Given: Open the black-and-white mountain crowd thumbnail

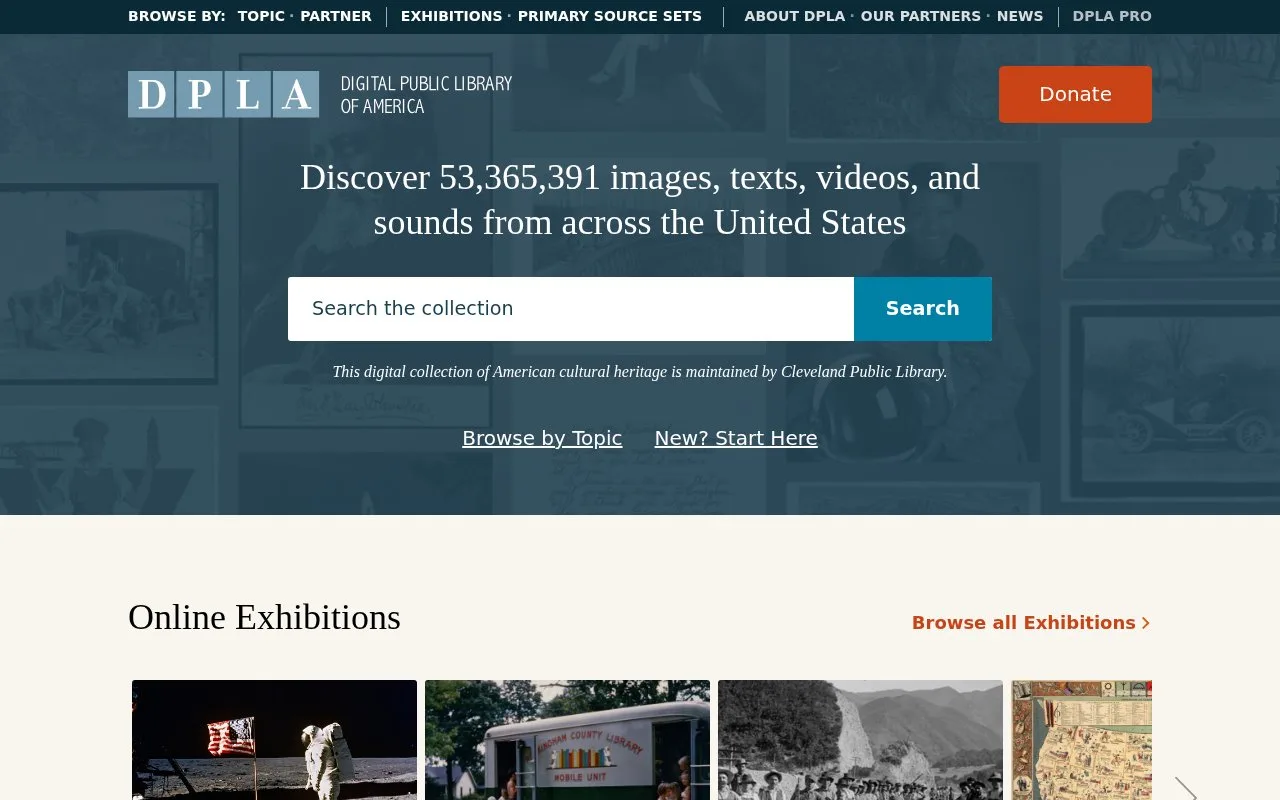Looking at the screenshot, I should pyautogui.click(x=860, y=740).
